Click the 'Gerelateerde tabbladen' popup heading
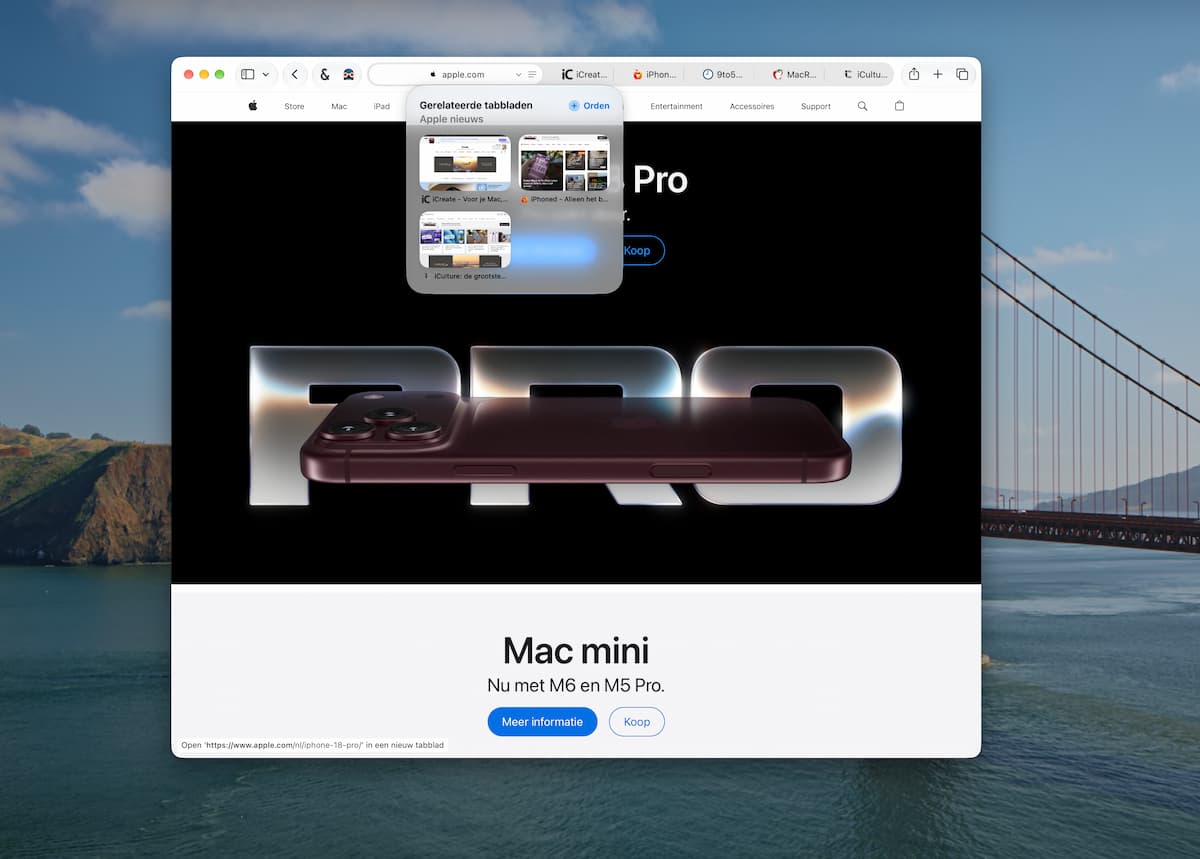The image size is (1200, 859). (x=476, y=105)
